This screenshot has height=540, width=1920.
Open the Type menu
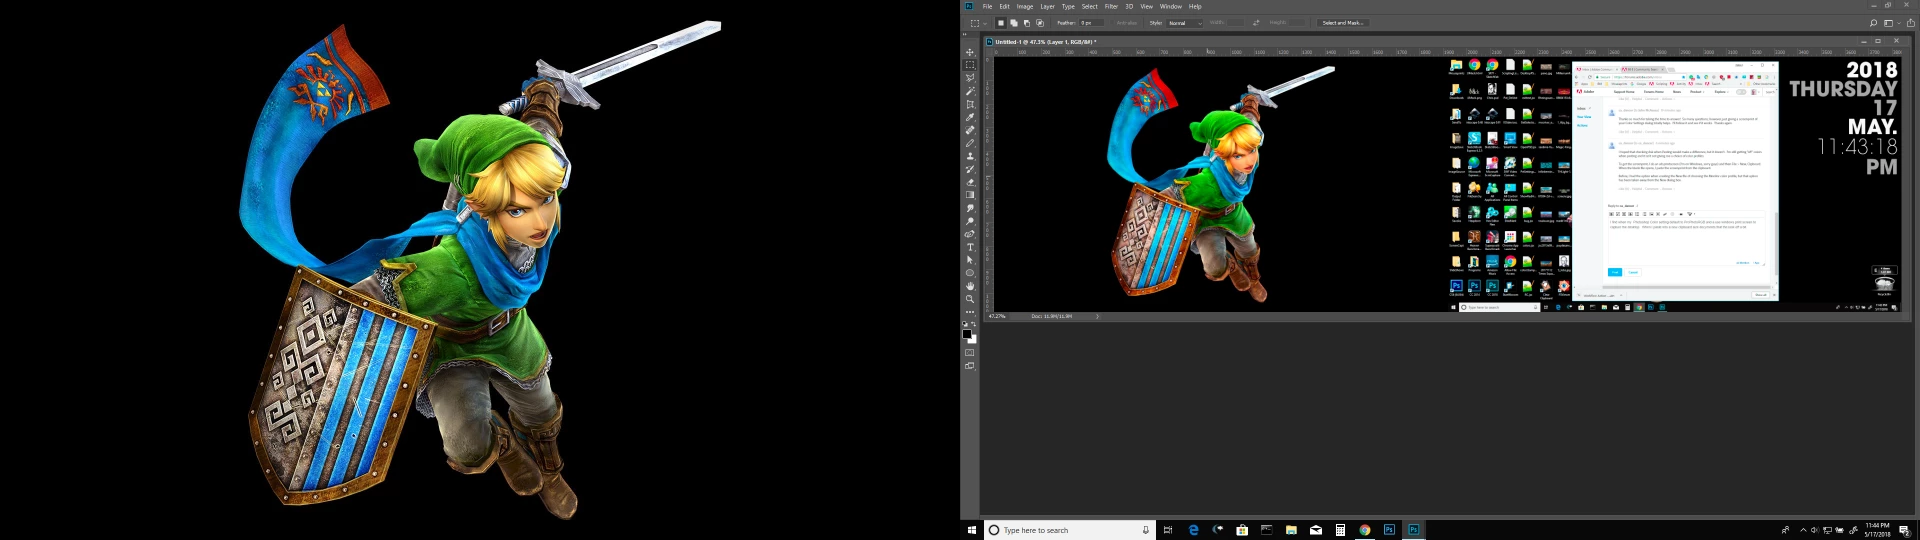point(1068,6)
